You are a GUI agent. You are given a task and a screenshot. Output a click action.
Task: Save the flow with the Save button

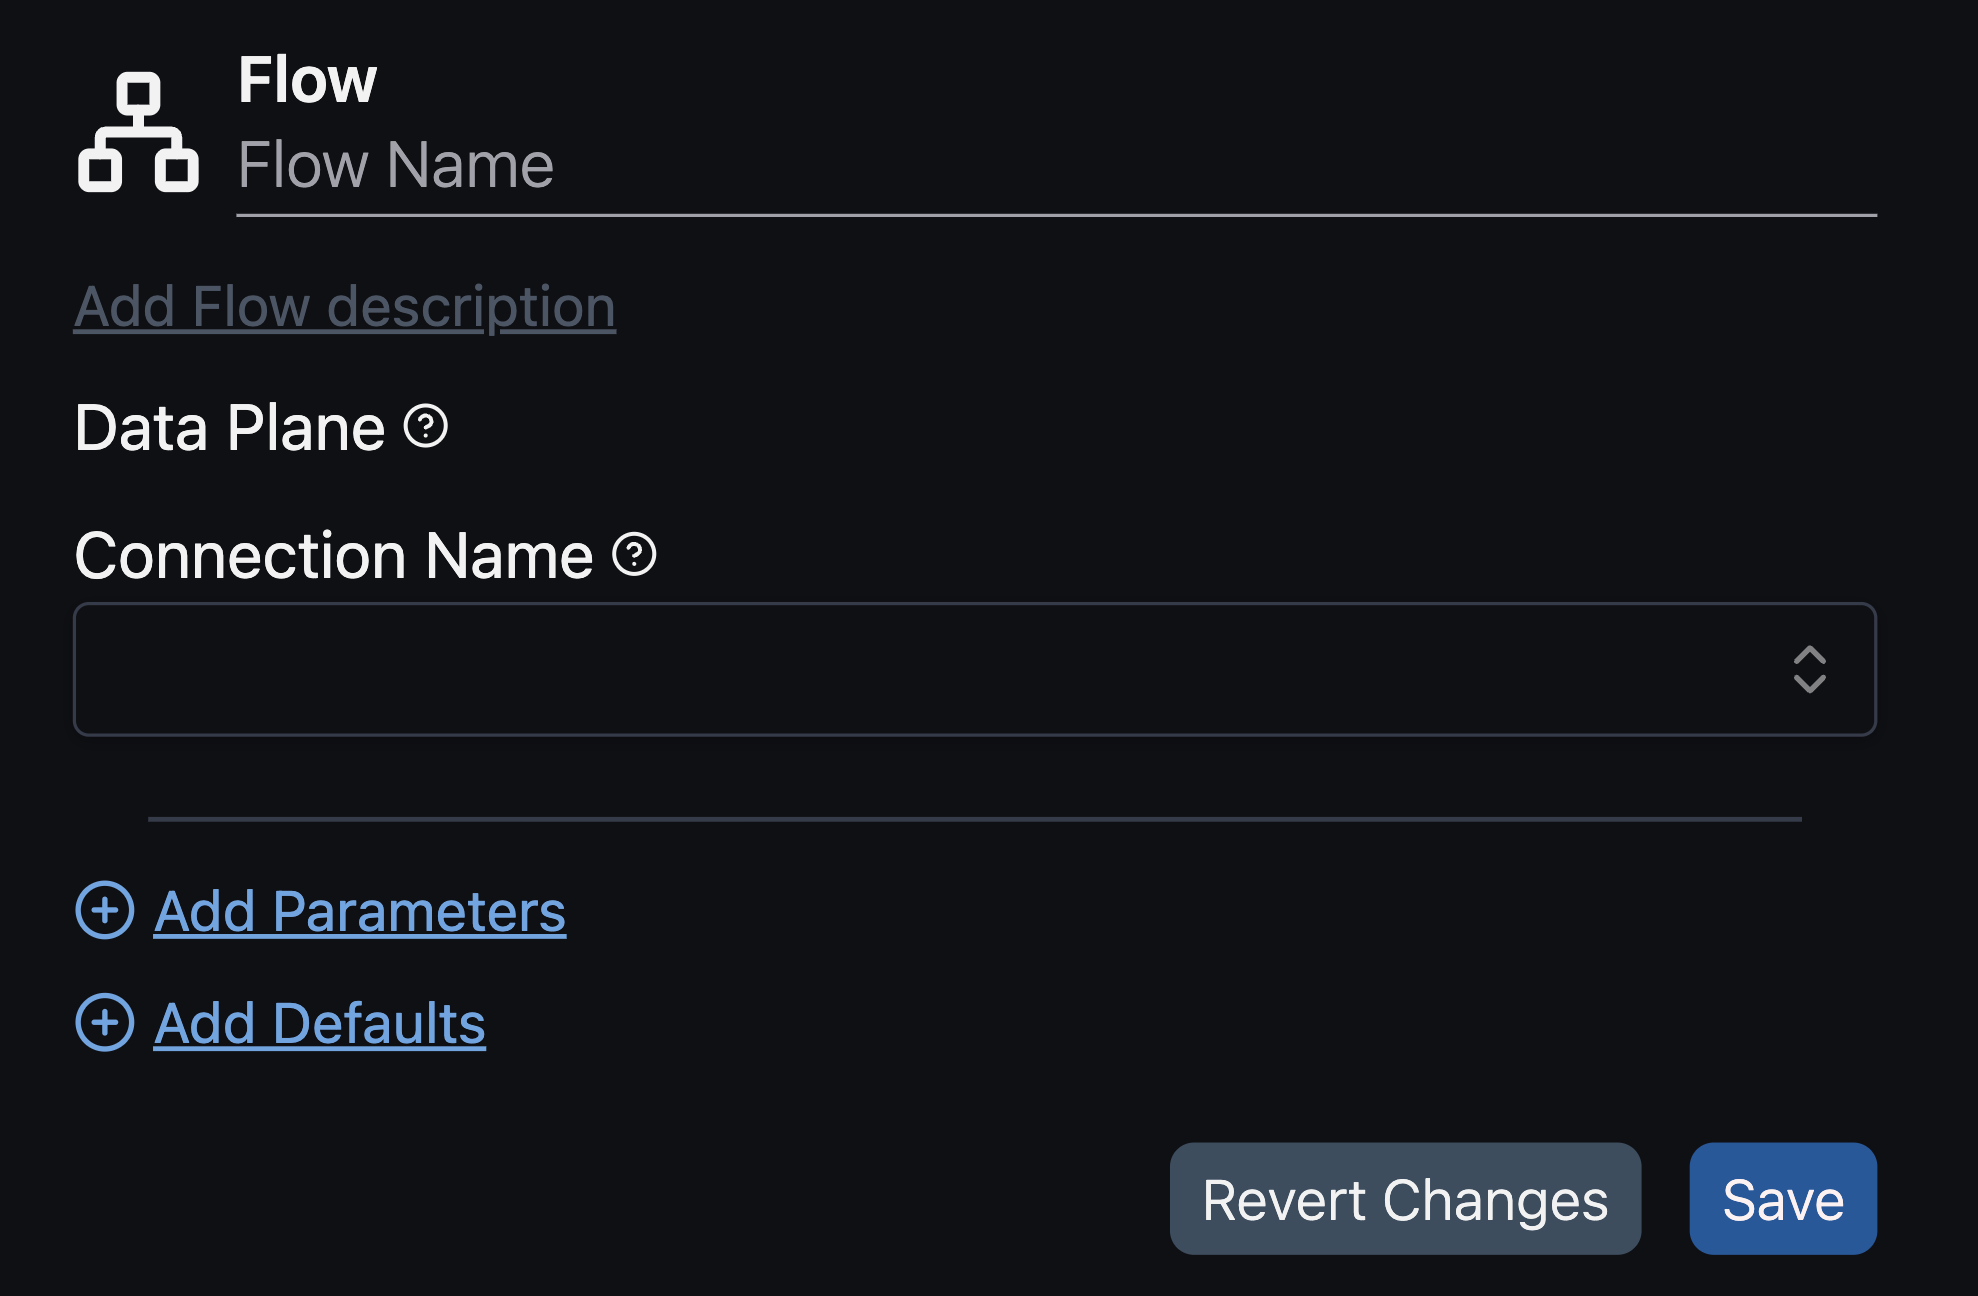(x=1782, y=1199)
